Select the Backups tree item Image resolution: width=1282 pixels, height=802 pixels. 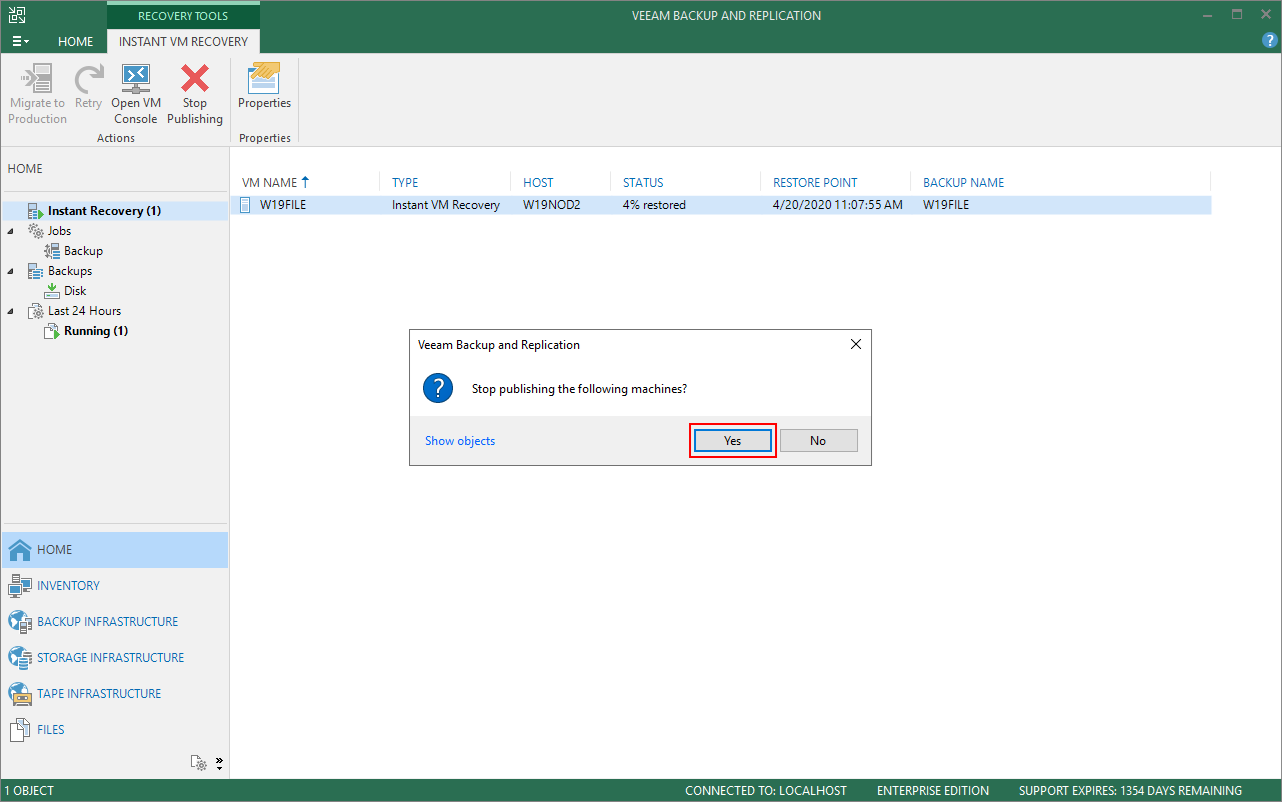tap(70, 271)
